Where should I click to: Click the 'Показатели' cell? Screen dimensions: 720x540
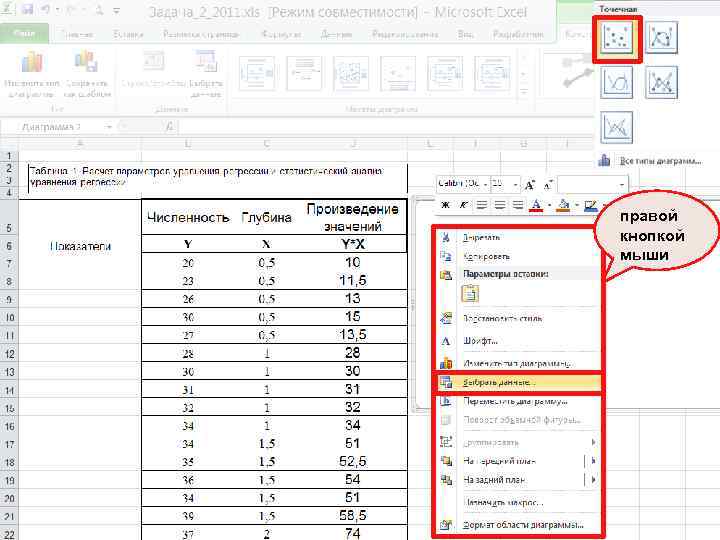pyautogui.click(x=80, y=246)
